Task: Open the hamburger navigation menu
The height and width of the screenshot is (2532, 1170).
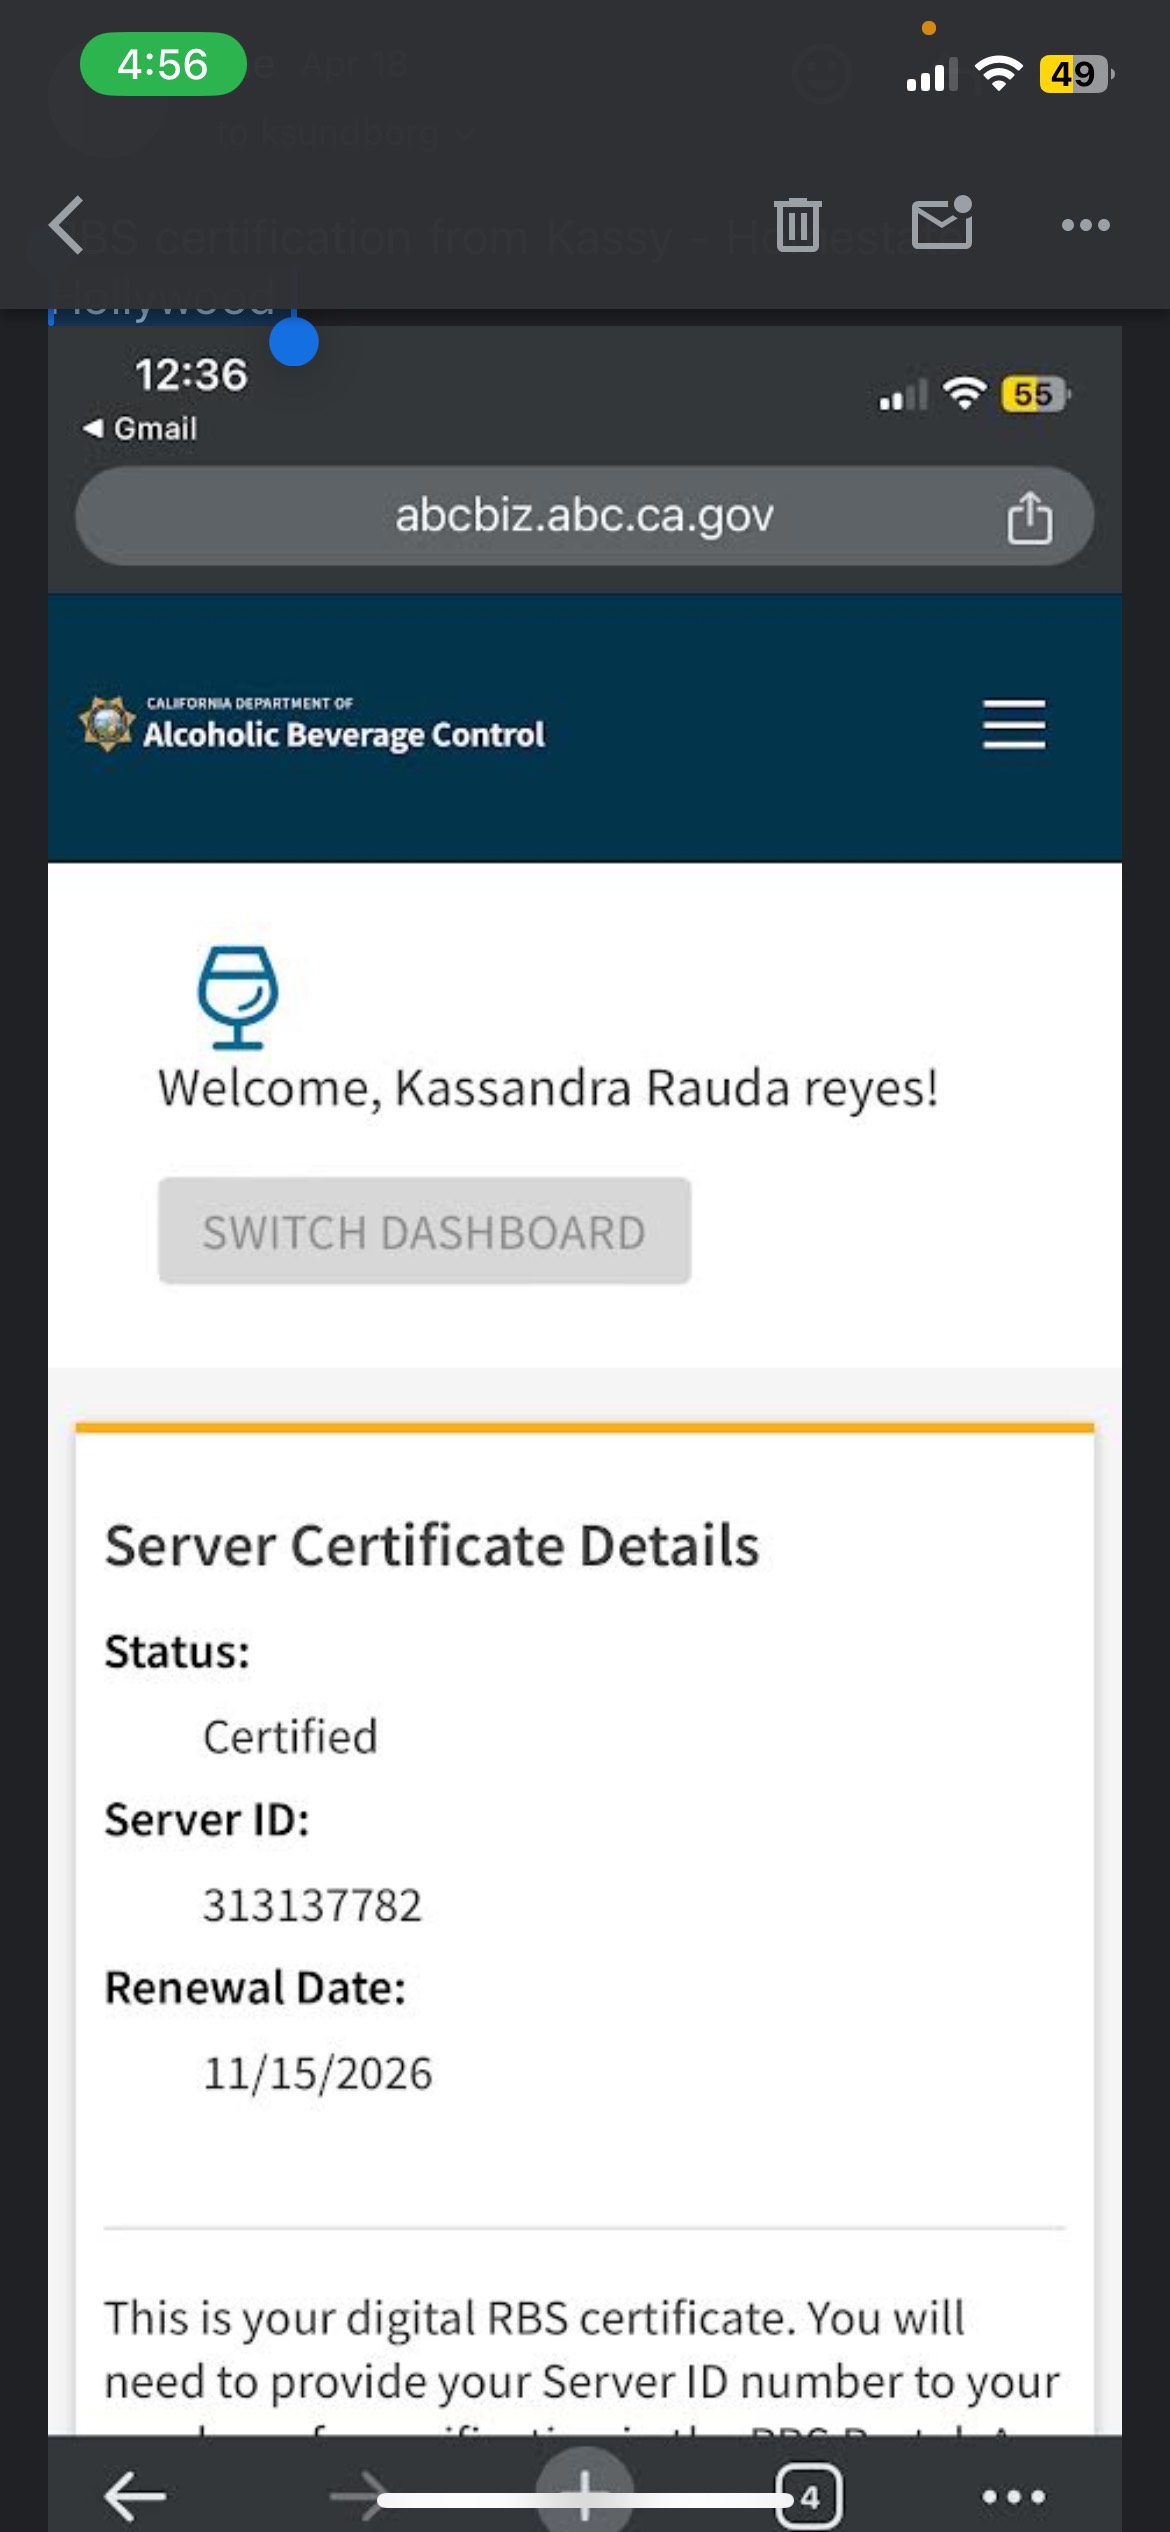Action: pyautogui.click(x=1013, y=725)
